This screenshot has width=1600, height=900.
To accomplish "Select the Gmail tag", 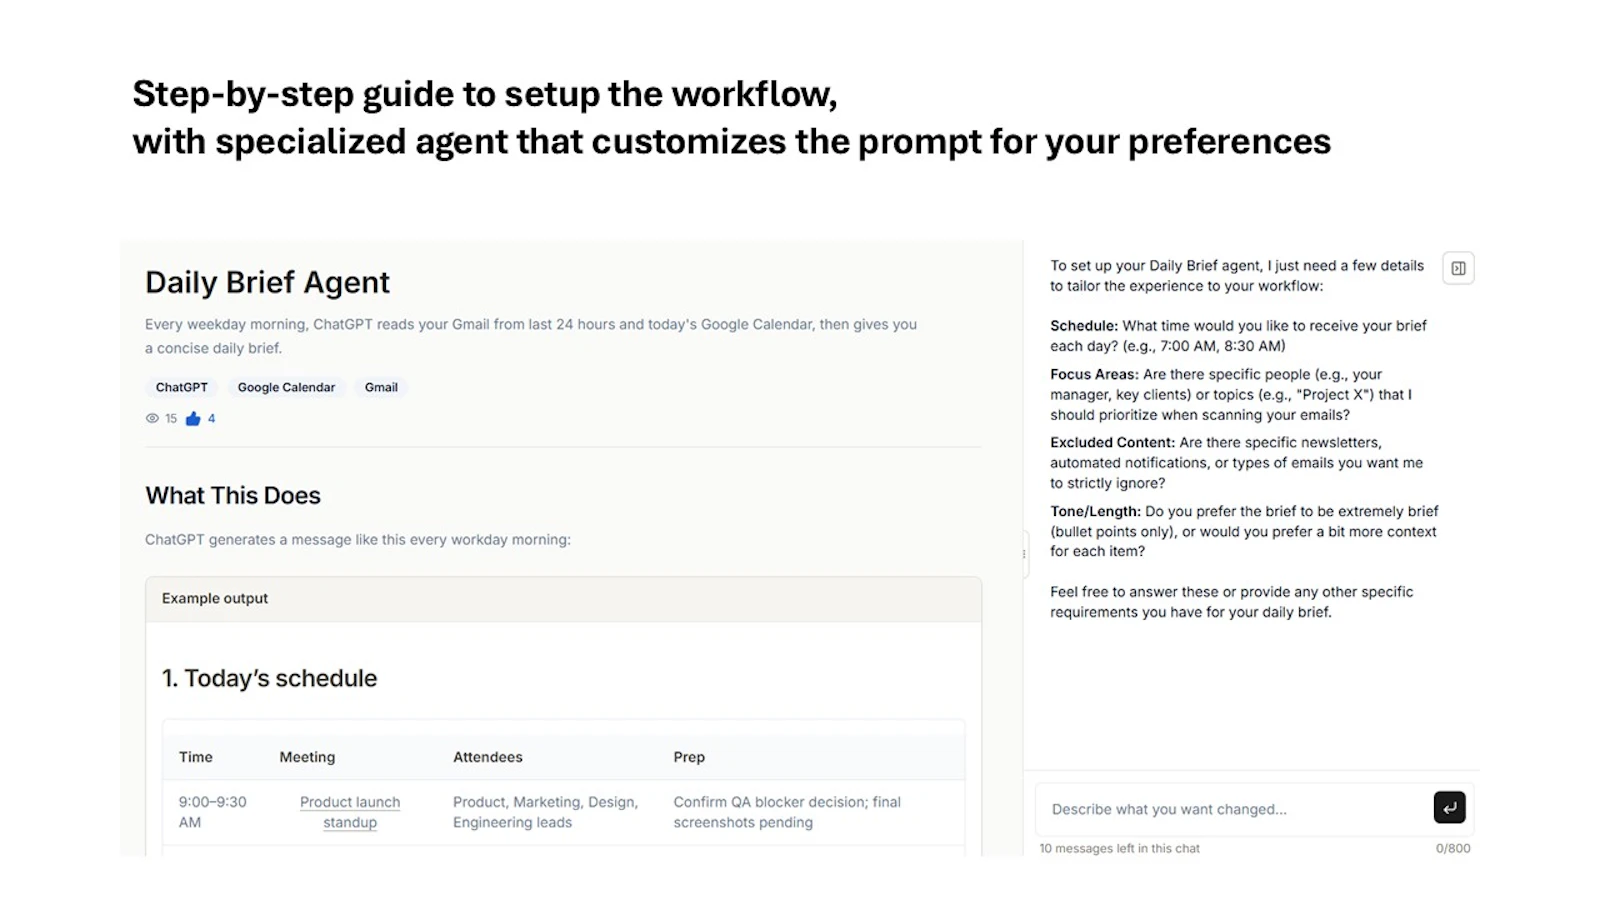I will point(381,387).
